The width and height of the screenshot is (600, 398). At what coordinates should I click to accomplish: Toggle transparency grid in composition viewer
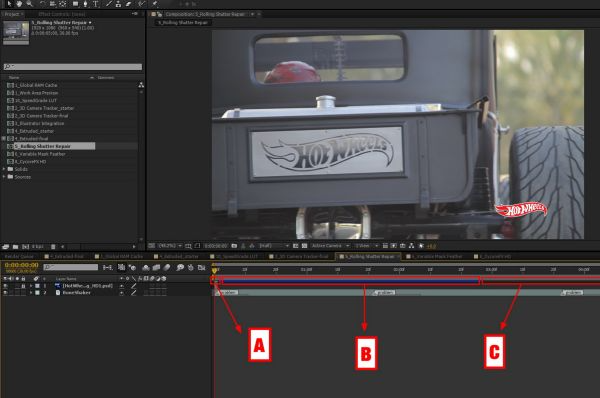click(305, 246)
